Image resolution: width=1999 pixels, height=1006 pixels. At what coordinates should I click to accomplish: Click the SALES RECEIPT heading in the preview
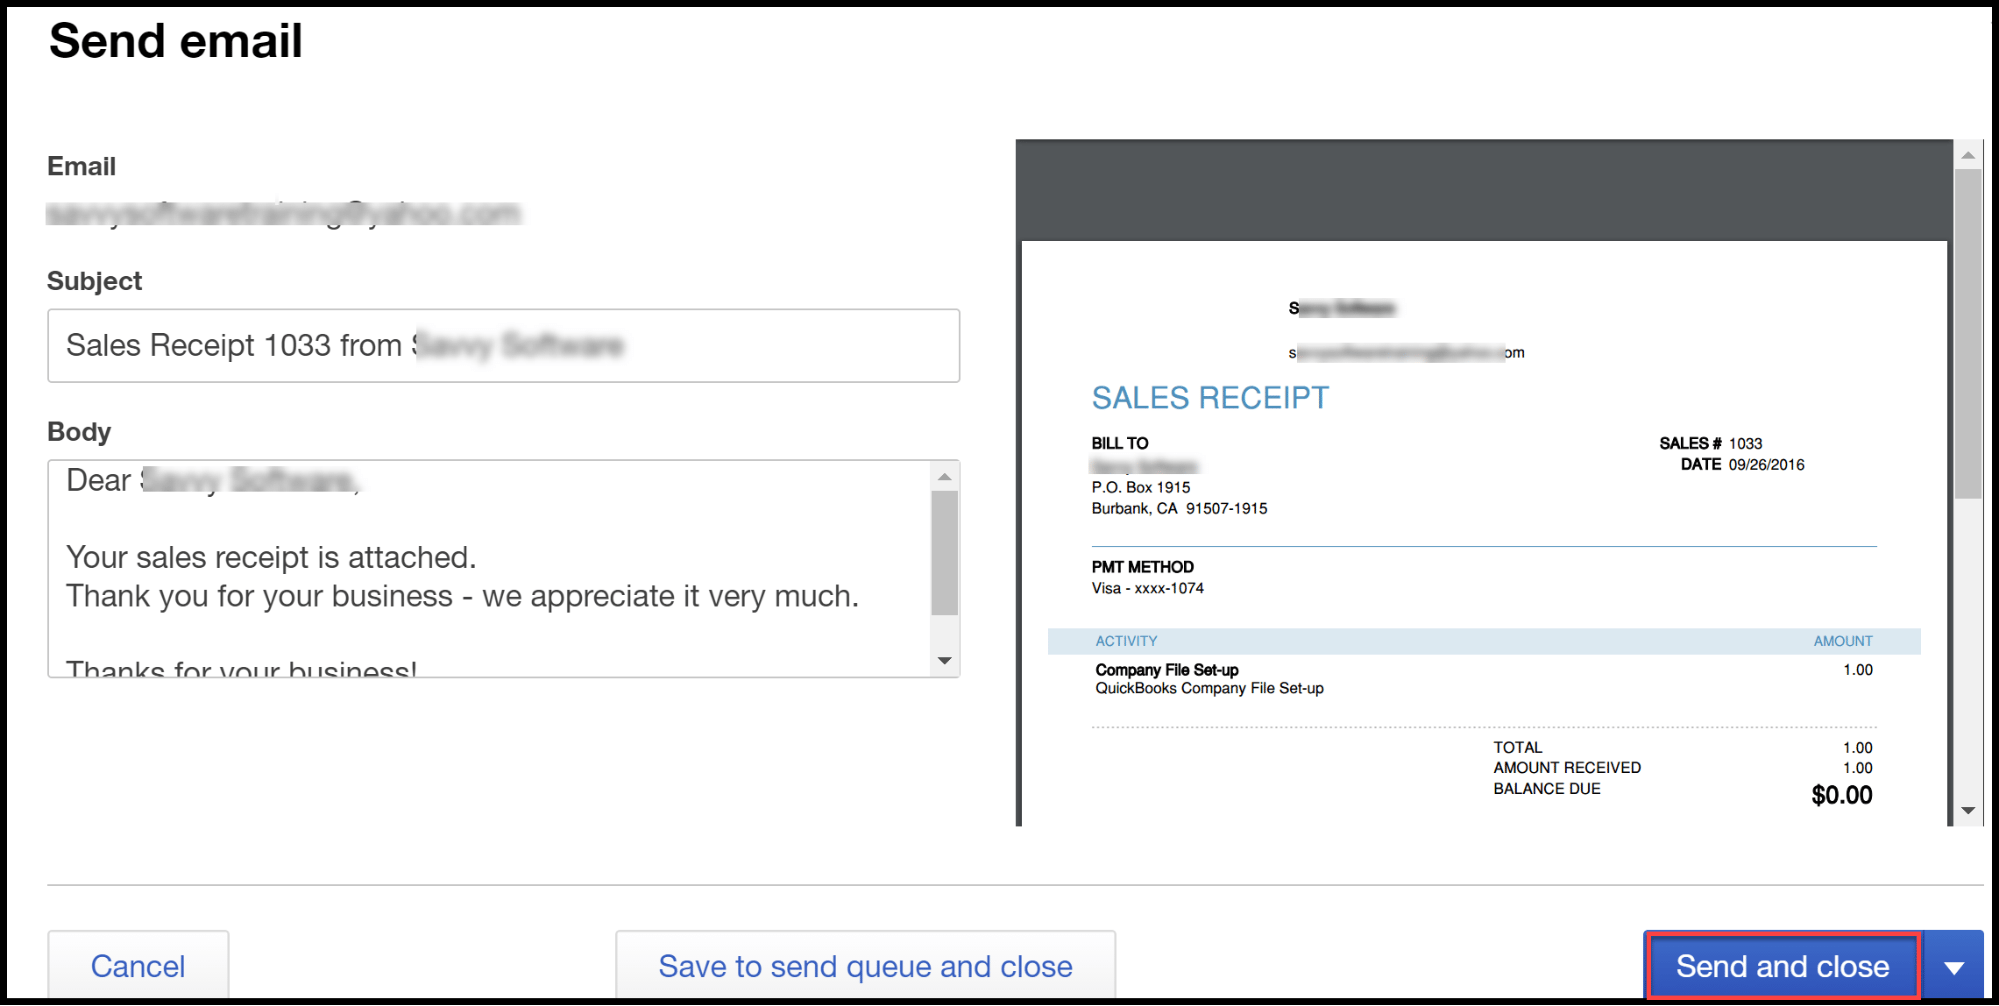[x=1209, y=397]
